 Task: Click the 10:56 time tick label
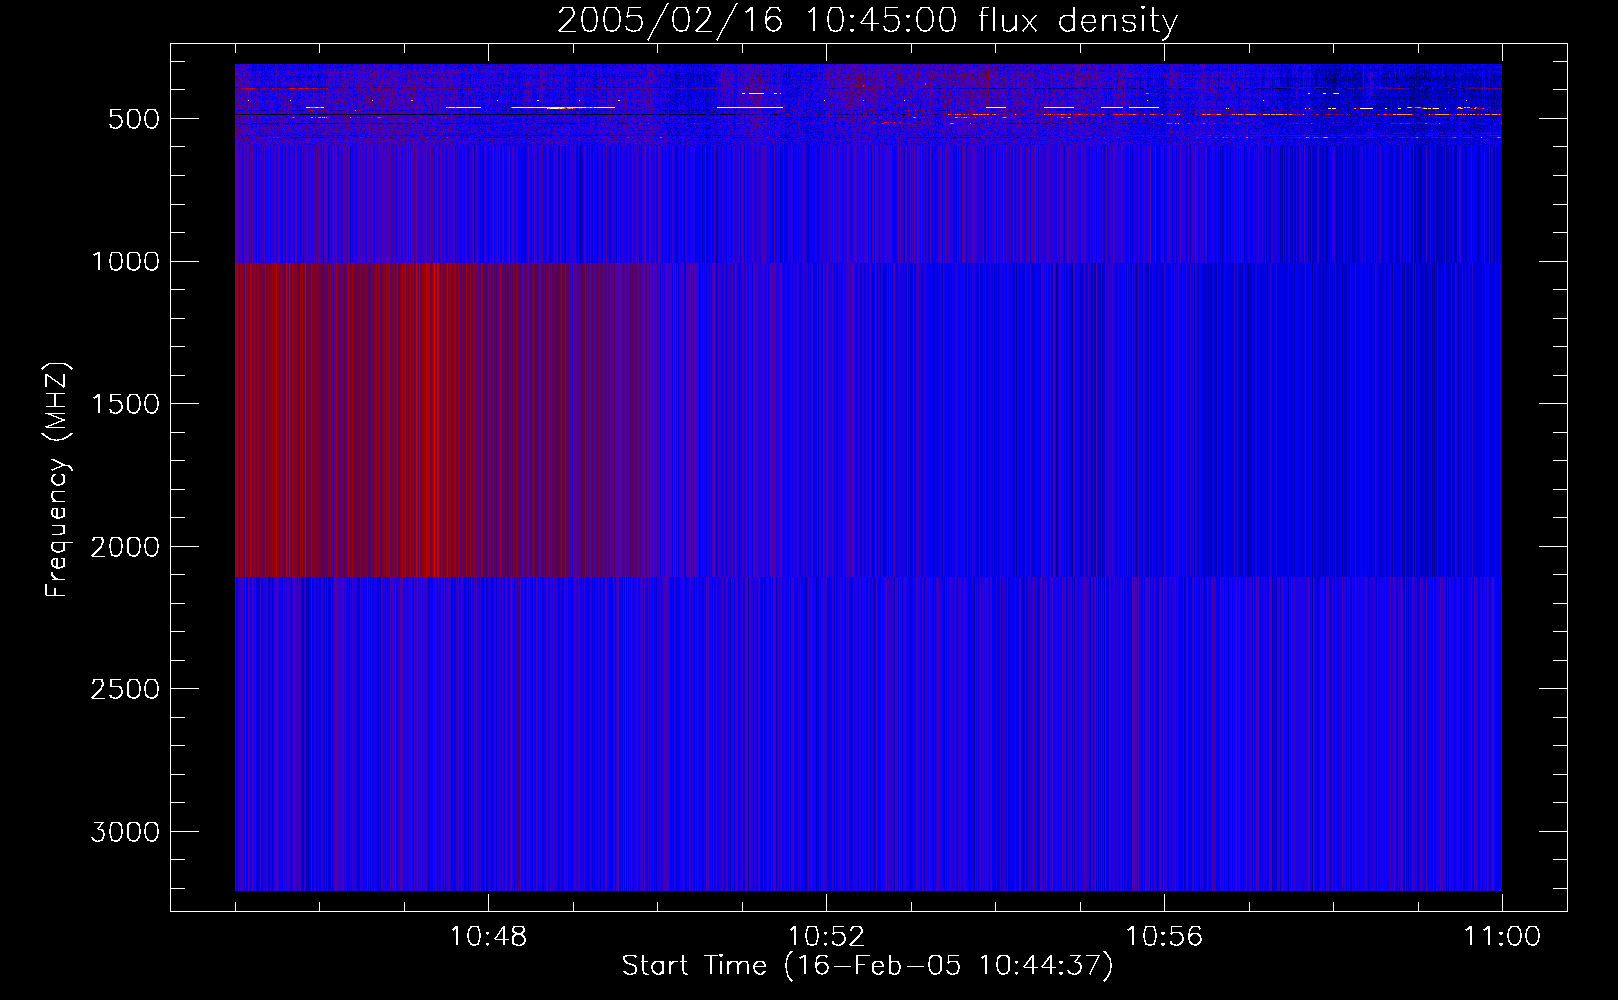[1164, 937]
